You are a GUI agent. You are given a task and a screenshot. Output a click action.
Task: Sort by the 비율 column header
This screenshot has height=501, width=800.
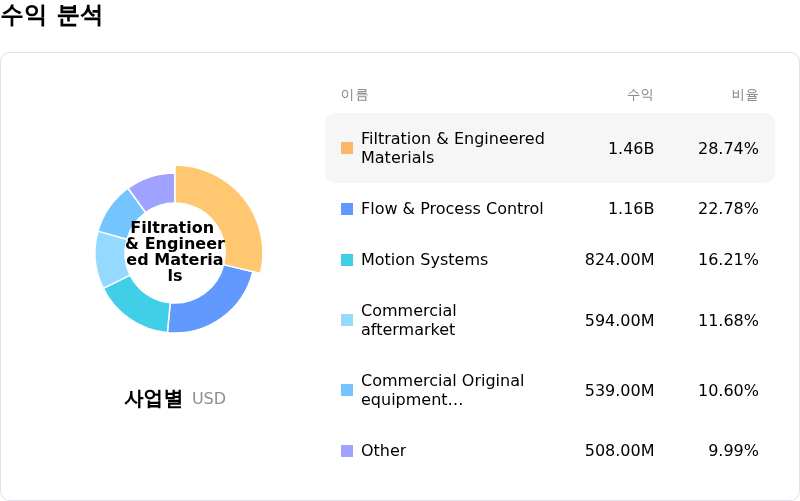point(744,95)
